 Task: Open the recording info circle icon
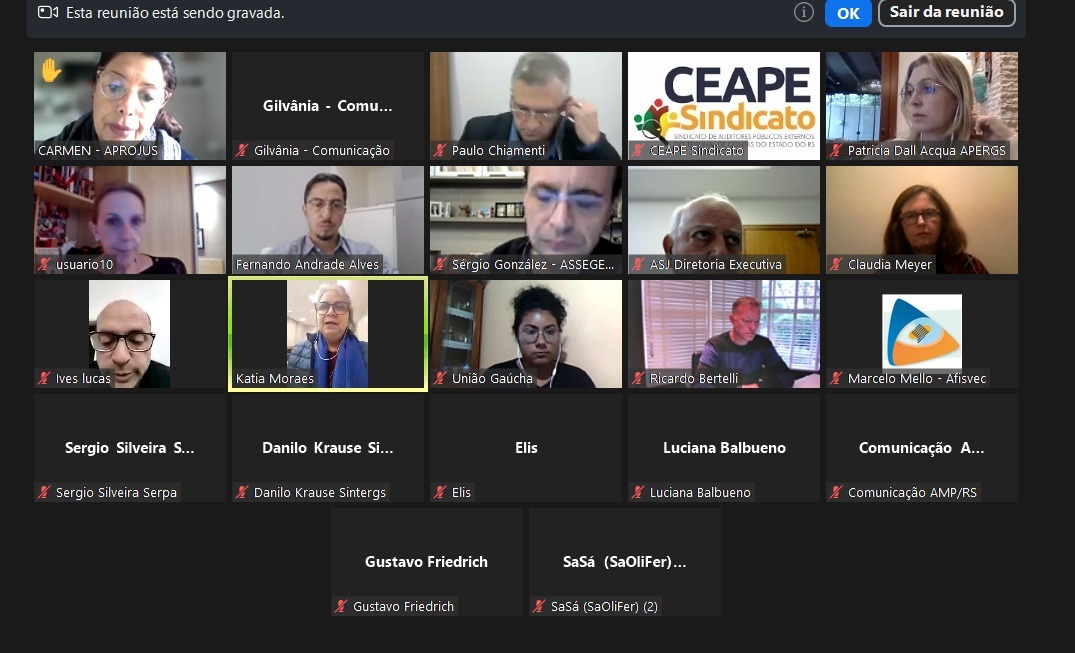point(804,12)
